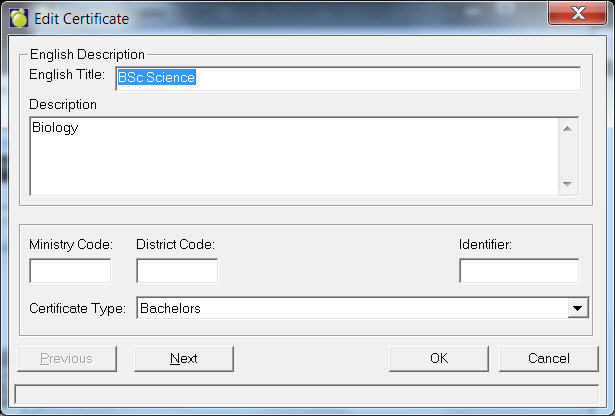Click inside the Description text area
This screenshot has width=615, height=416.
(x=293, y=155)
